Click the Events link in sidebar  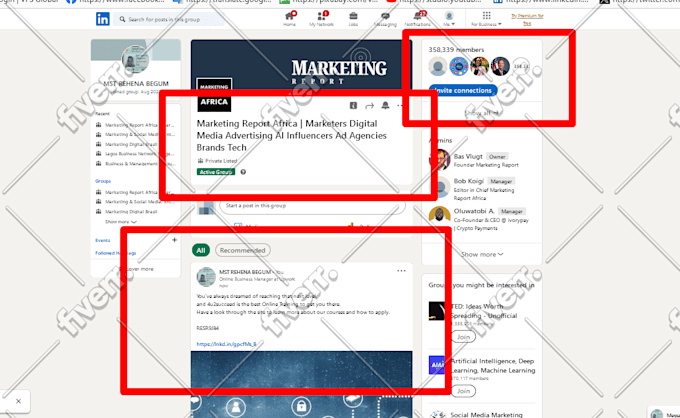click(103, 240)
